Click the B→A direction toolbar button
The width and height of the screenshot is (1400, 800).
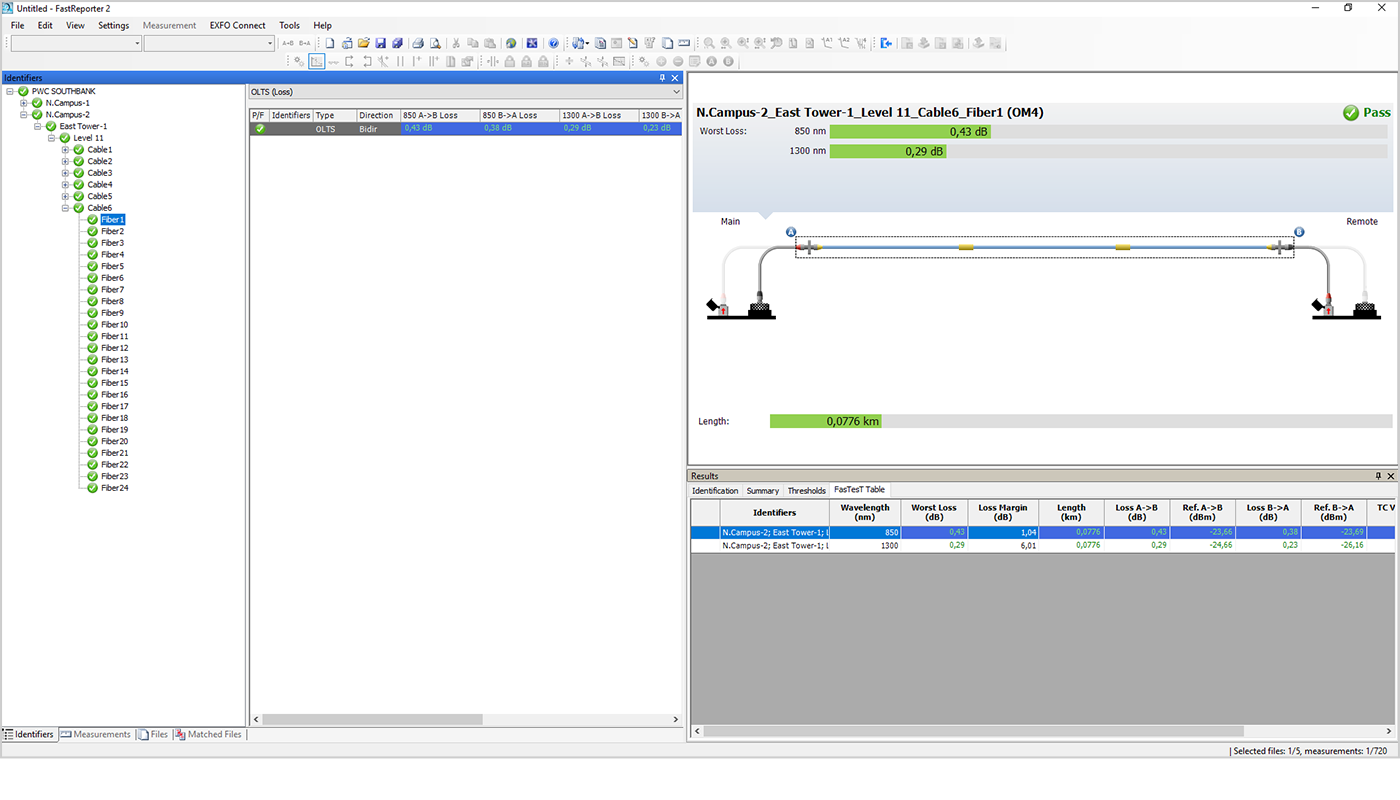click(304, 43)
